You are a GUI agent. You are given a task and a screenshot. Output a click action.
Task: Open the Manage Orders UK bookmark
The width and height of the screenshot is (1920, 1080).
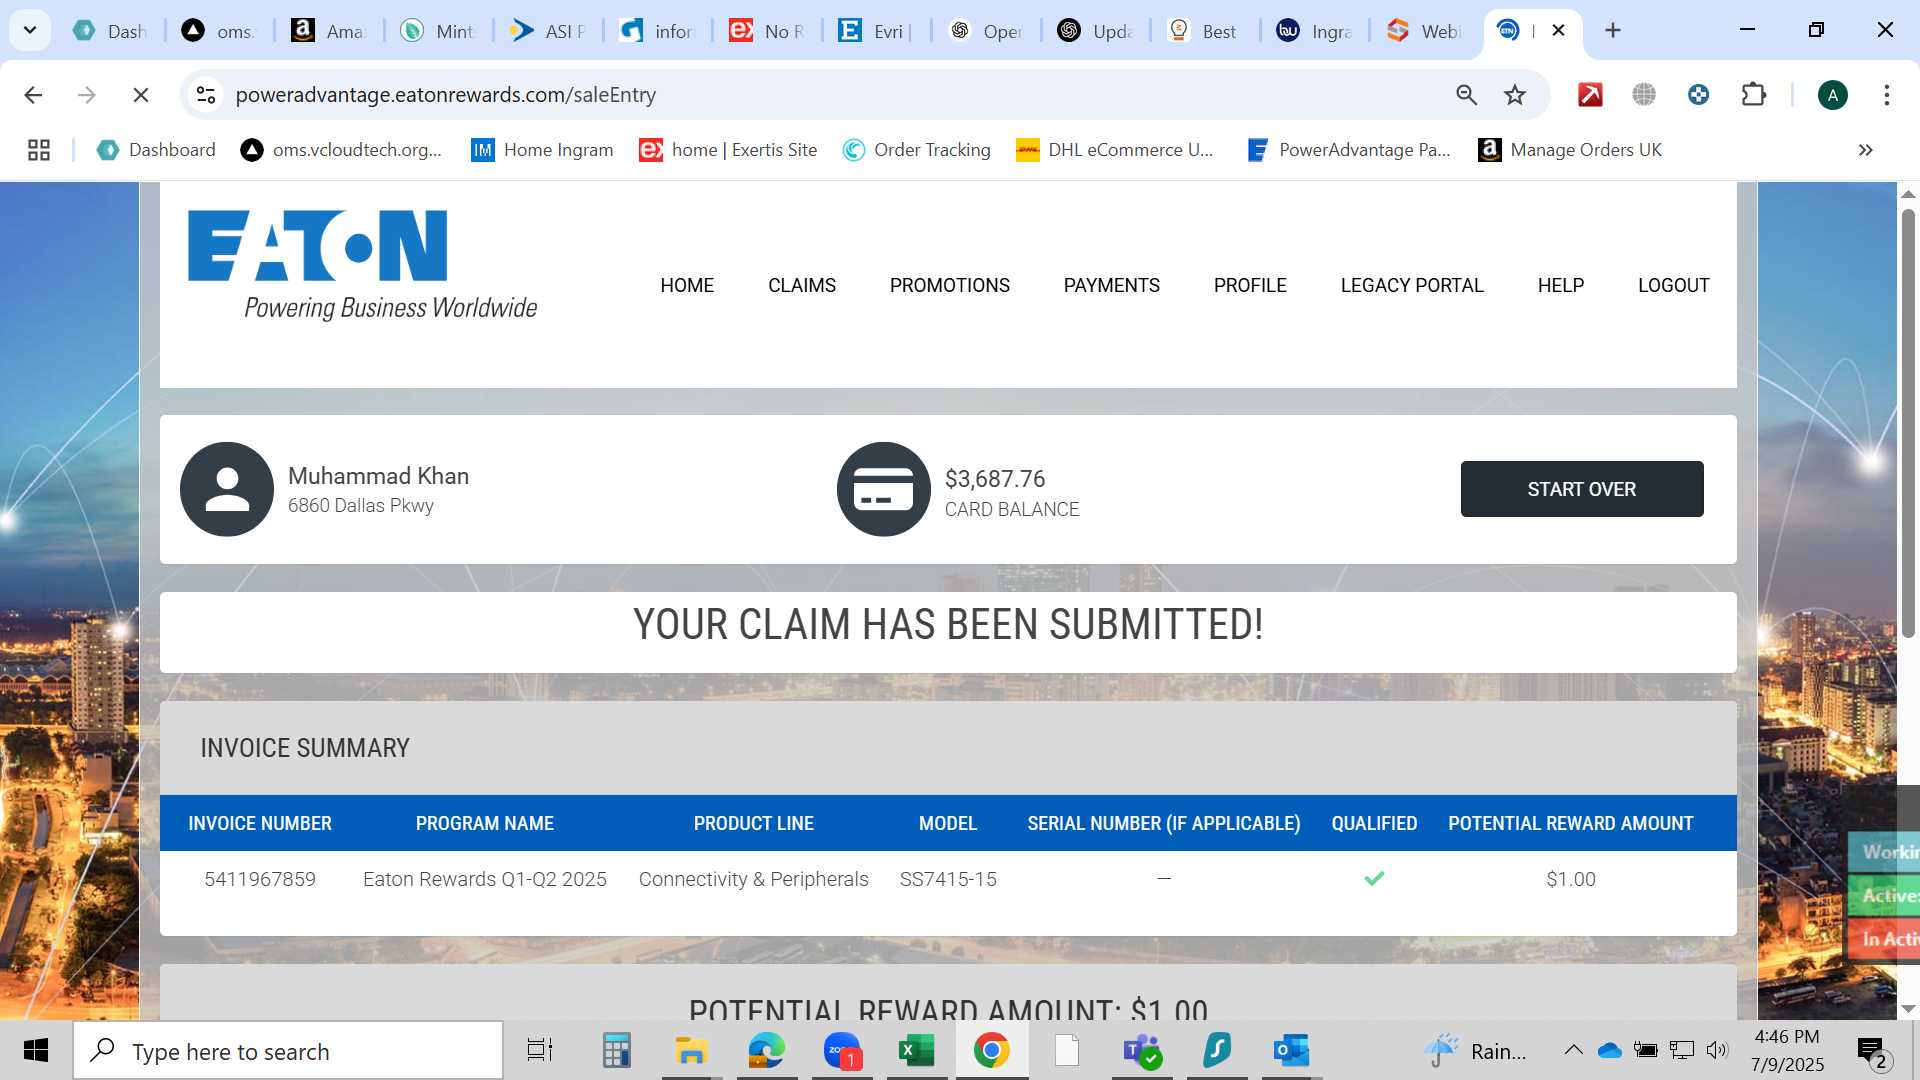[1570, 150]
